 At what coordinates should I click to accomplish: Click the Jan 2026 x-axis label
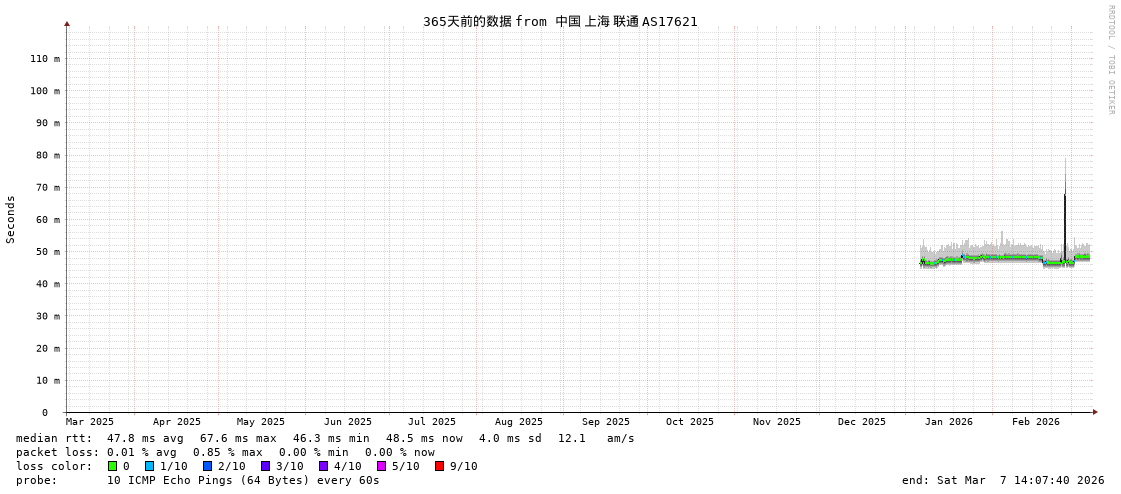(x=948, y=422)
